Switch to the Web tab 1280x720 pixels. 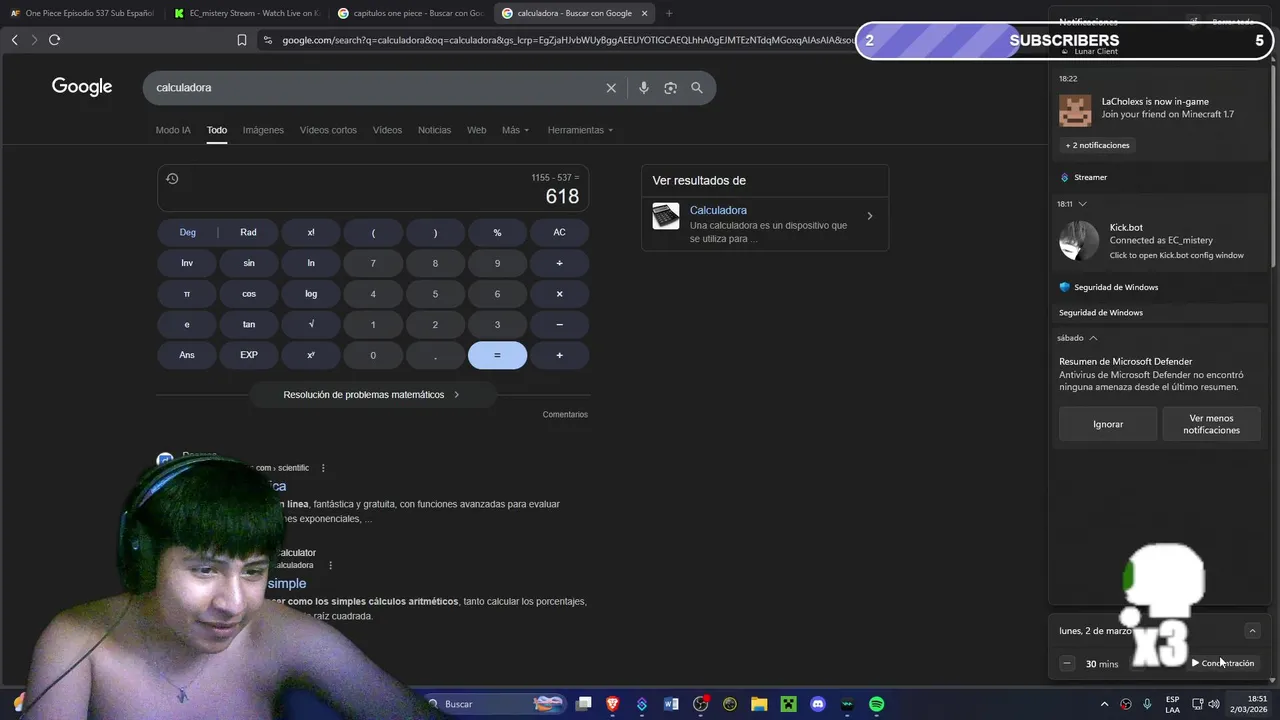click(x=477, y=130)
